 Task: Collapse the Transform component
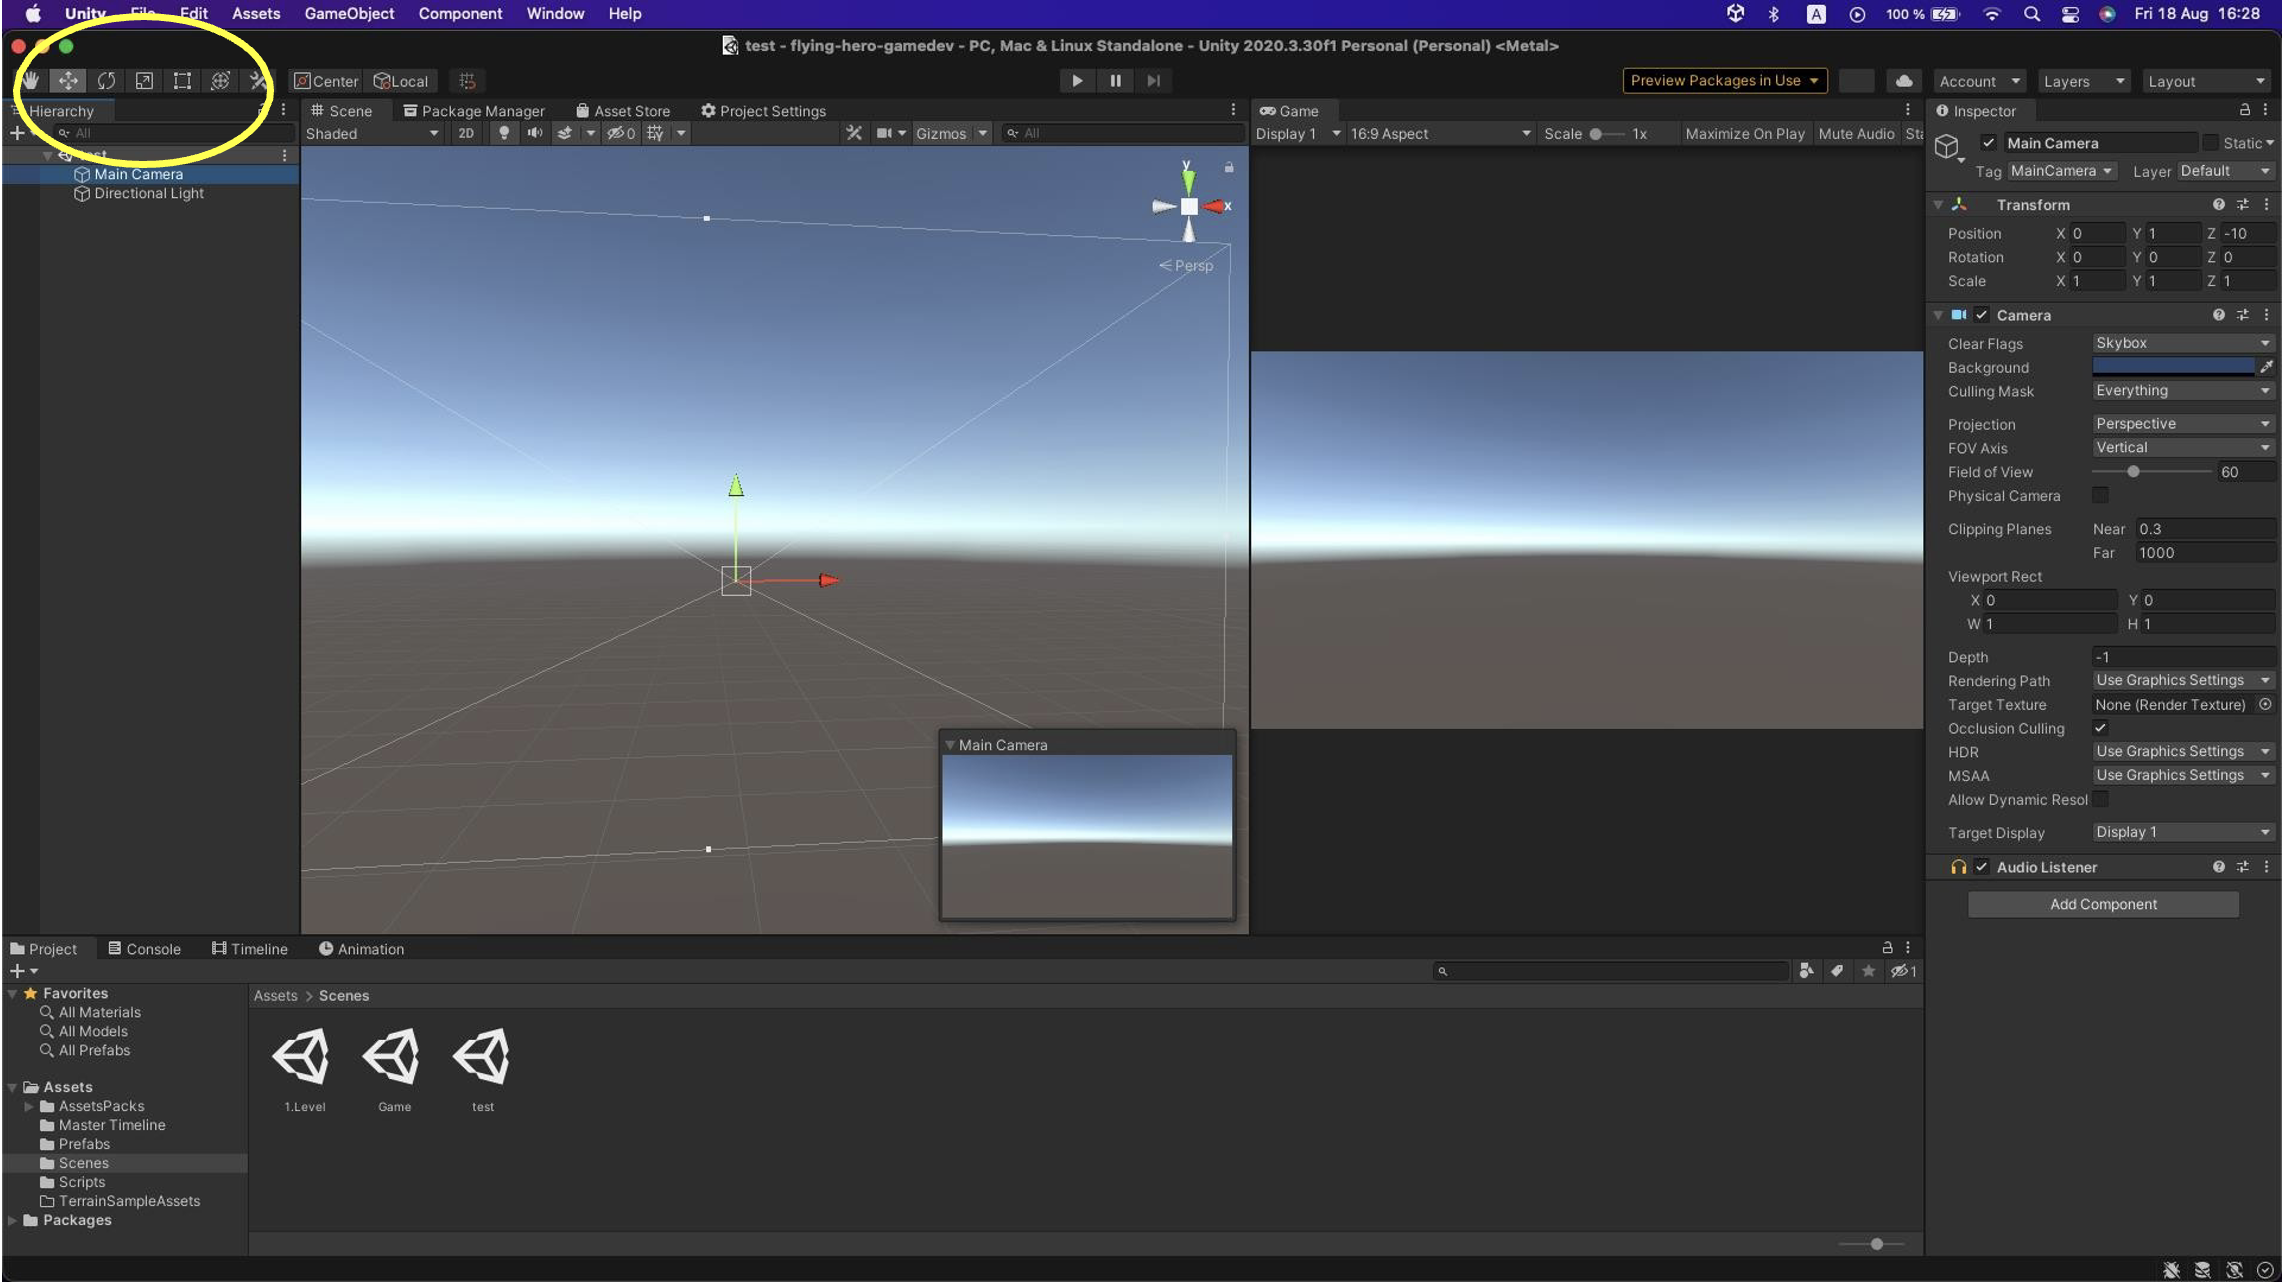pos(1938,204)
